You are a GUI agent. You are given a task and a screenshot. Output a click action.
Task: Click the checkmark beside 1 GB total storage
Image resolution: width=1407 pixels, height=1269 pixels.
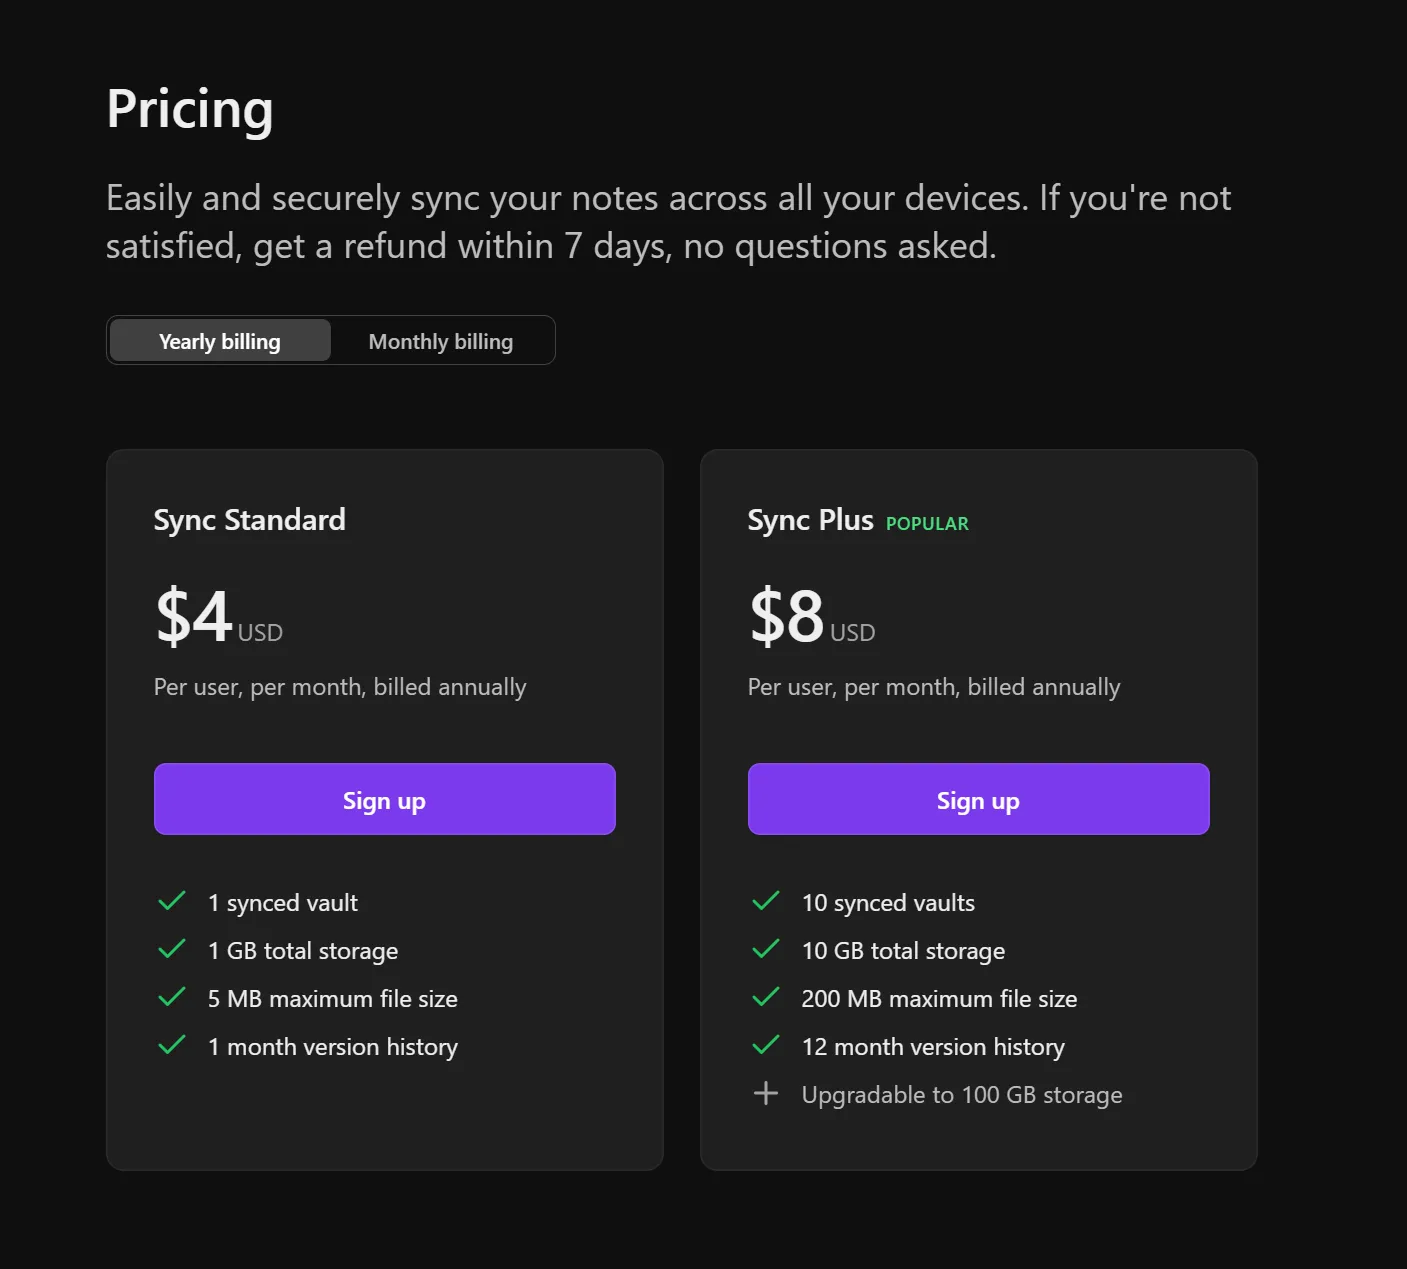pos(172,949)
